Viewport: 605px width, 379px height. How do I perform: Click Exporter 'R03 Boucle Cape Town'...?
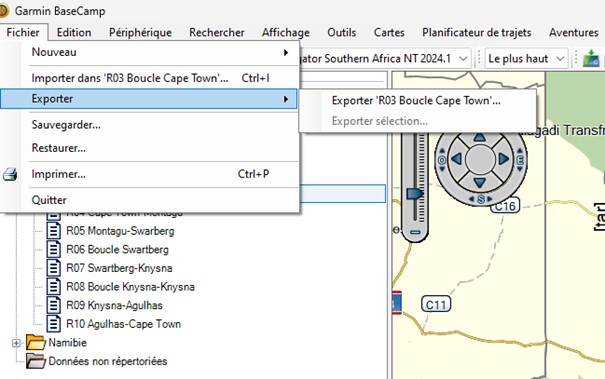click(x=418, y=101)
